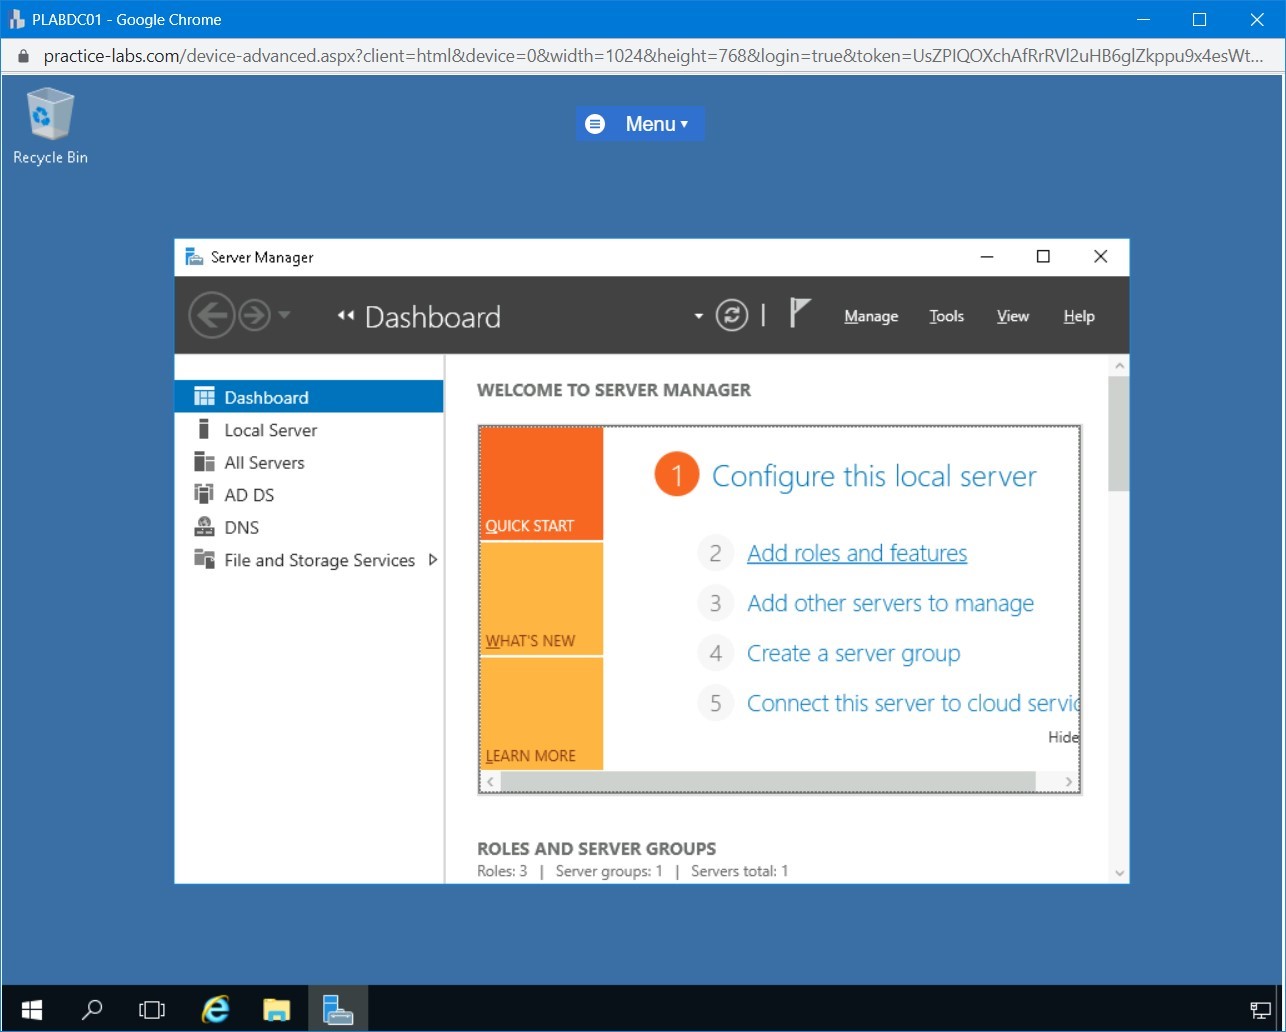
Task: Click Create a server group link
Action: [x=853, y=653]
